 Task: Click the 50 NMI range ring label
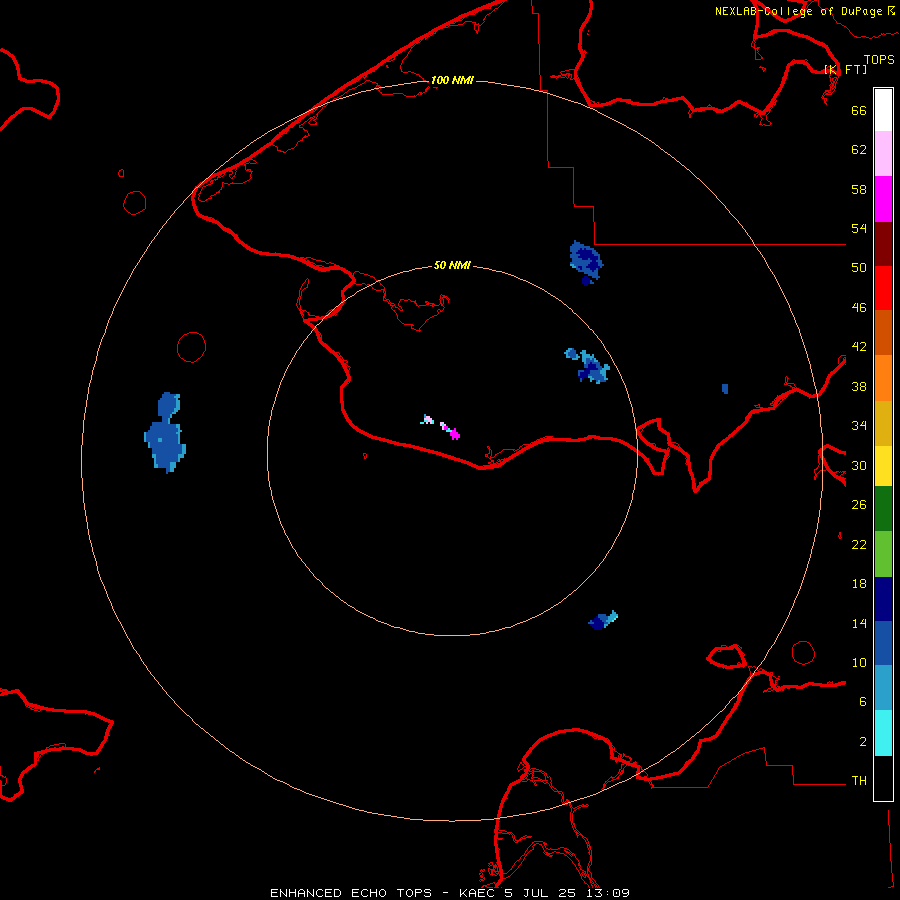(452, 265)
